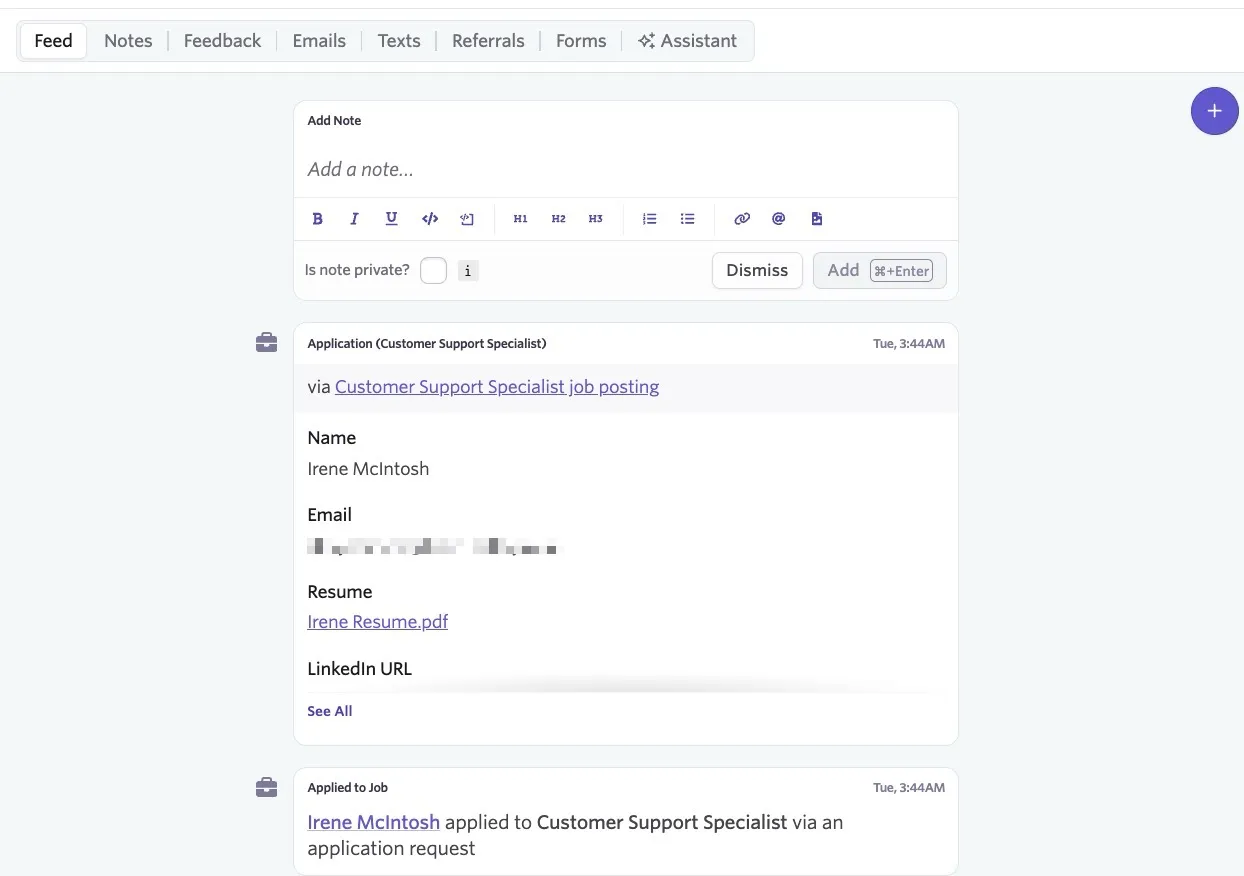The image size is (1244, 876).
Task: Apply H3 heading style
Action: click(596, 219)
